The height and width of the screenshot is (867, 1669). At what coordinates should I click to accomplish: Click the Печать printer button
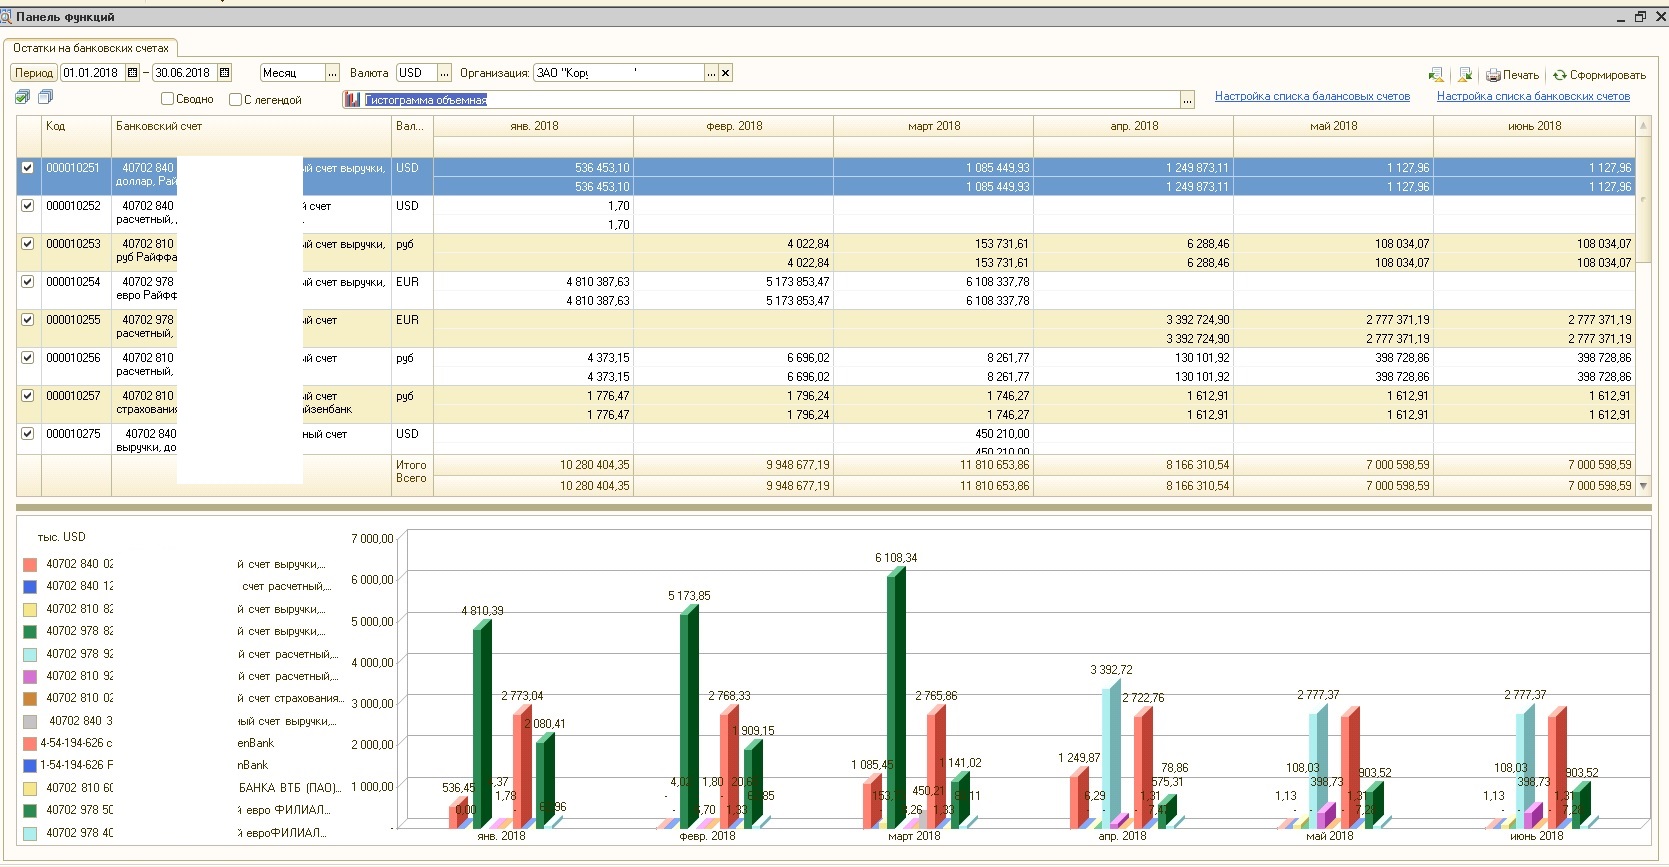coord(1512,75)
